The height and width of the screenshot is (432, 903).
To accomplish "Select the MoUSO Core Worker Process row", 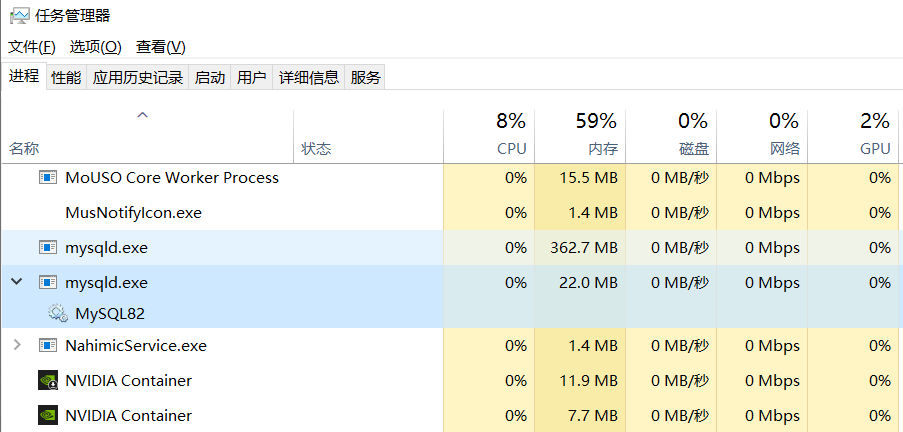I will click(452, 177).
